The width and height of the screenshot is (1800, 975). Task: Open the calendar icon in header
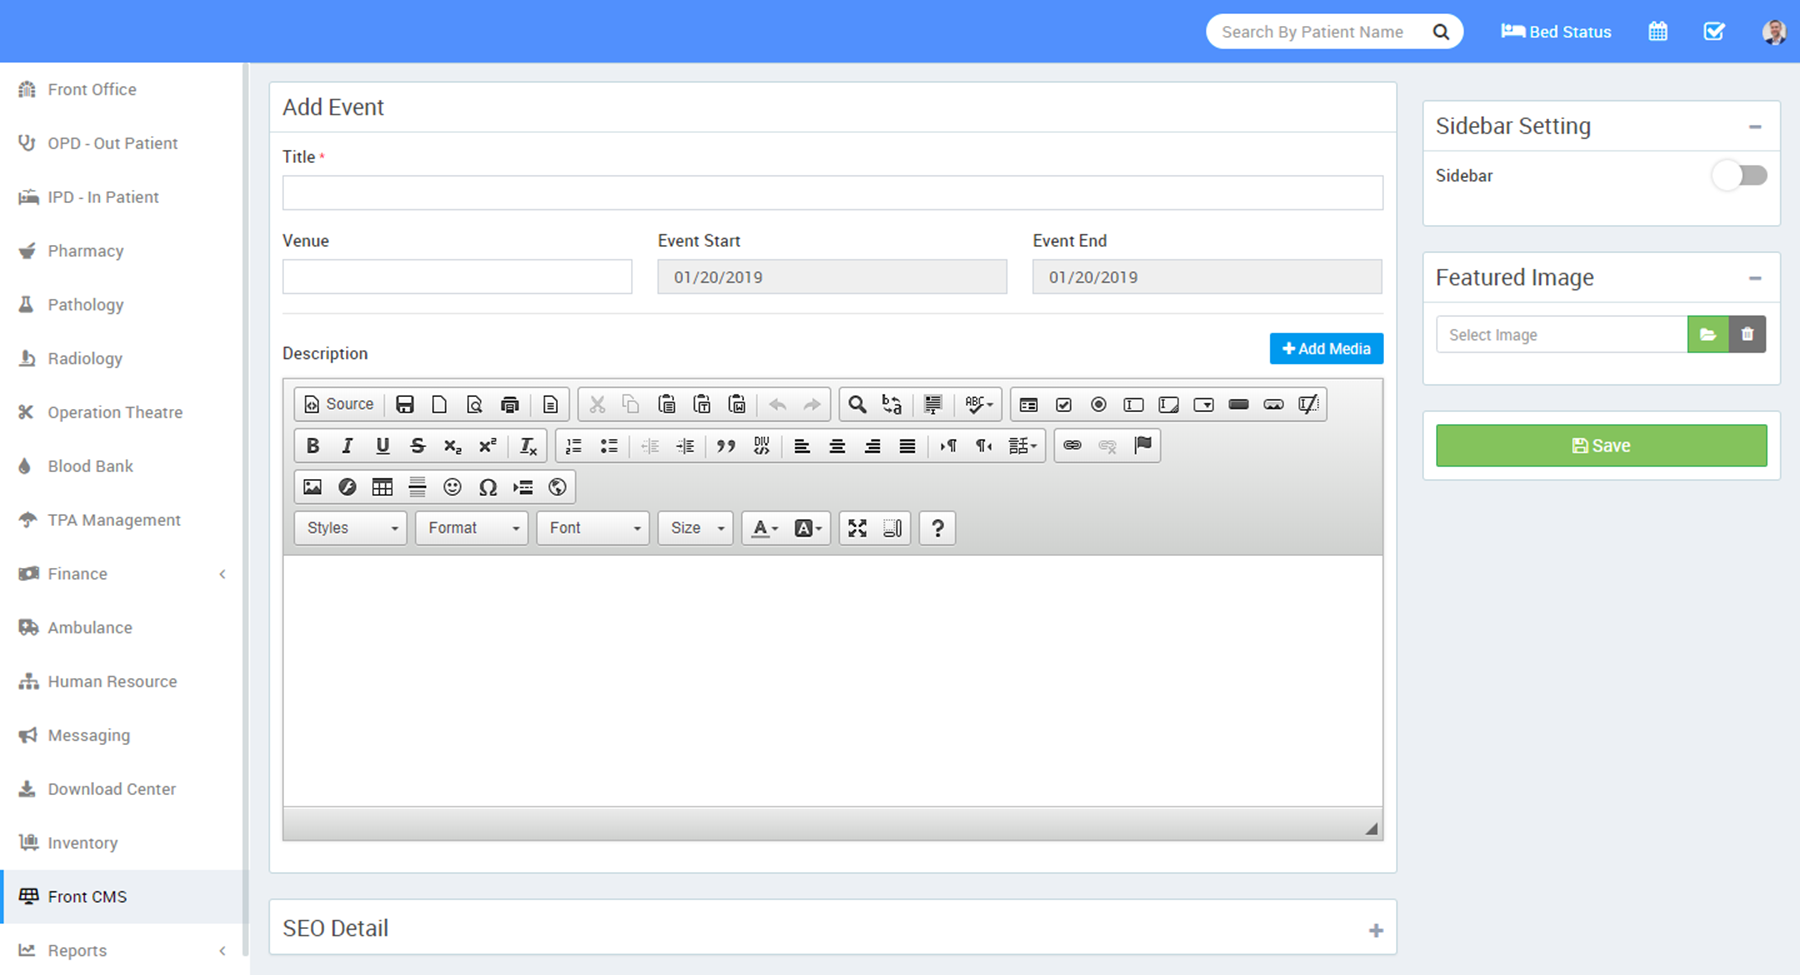click(x=1658, y=32)
